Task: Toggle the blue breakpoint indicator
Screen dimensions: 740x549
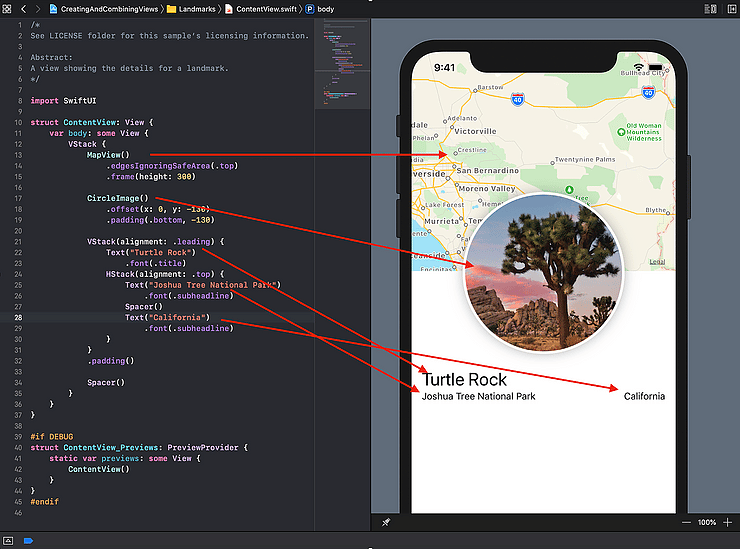Action: pyautogui.click(x=28, y=540)
